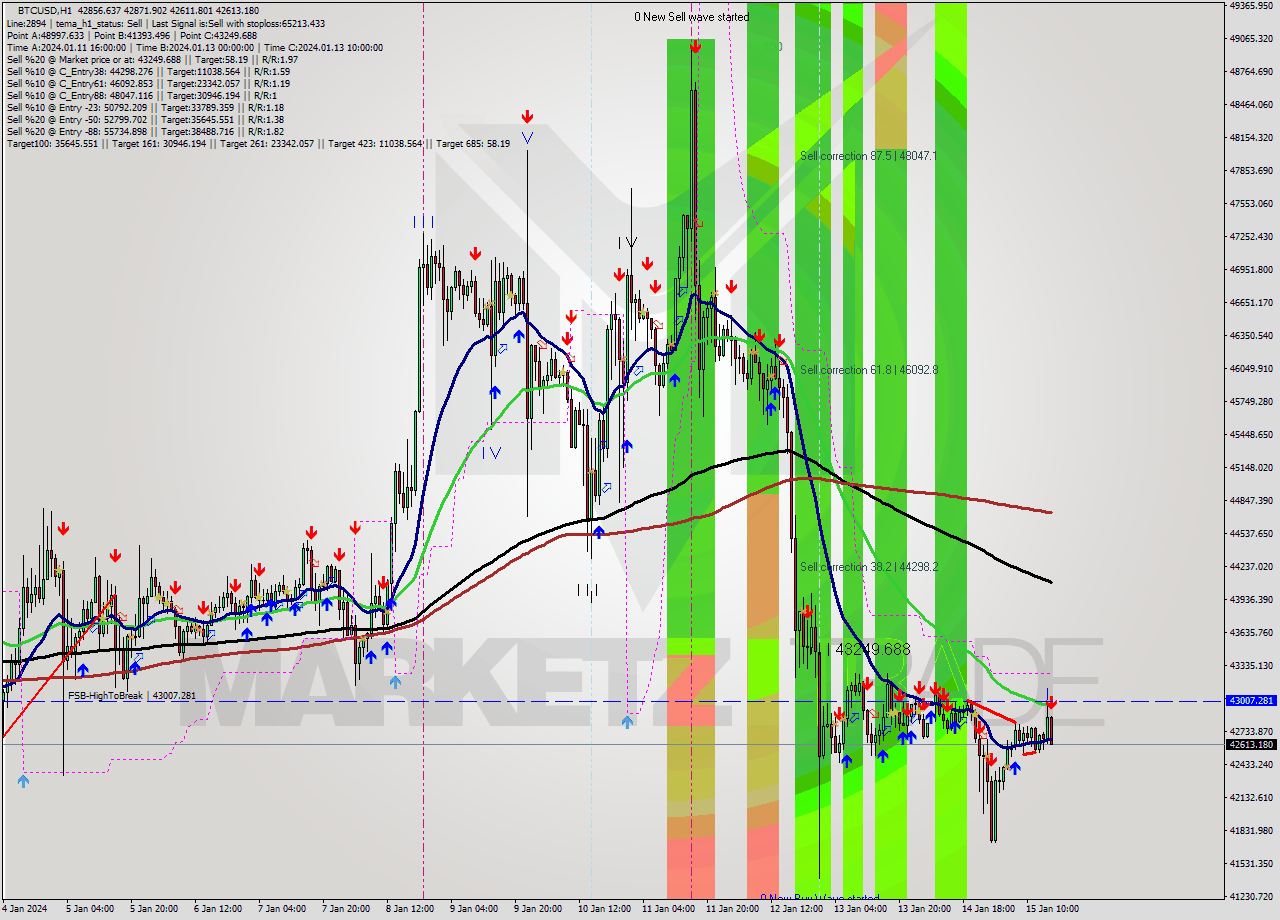The height and width of the screenshot is (920, 1280).
Task: Click the 14 Jan 18:00 time label
Action: click(989, 909)
